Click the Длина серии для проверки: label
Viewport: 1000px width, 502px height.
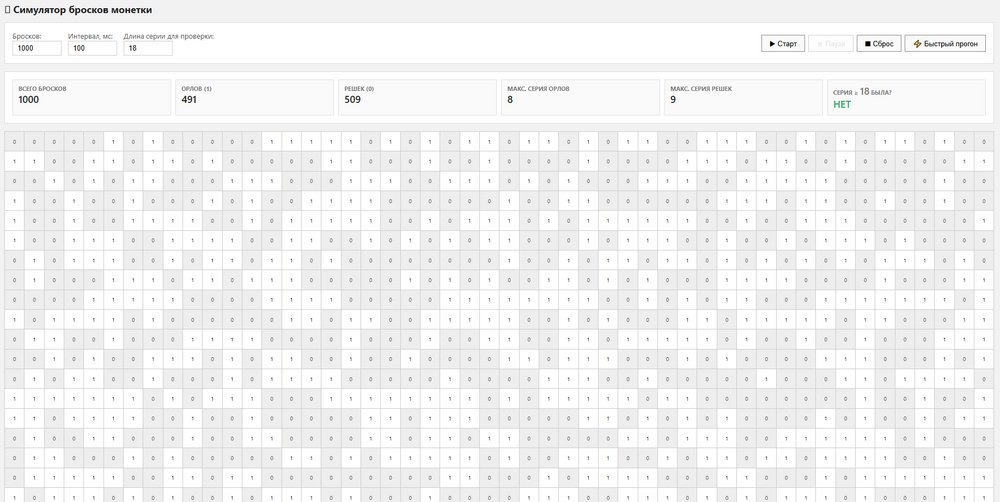(x=168, y=36)
